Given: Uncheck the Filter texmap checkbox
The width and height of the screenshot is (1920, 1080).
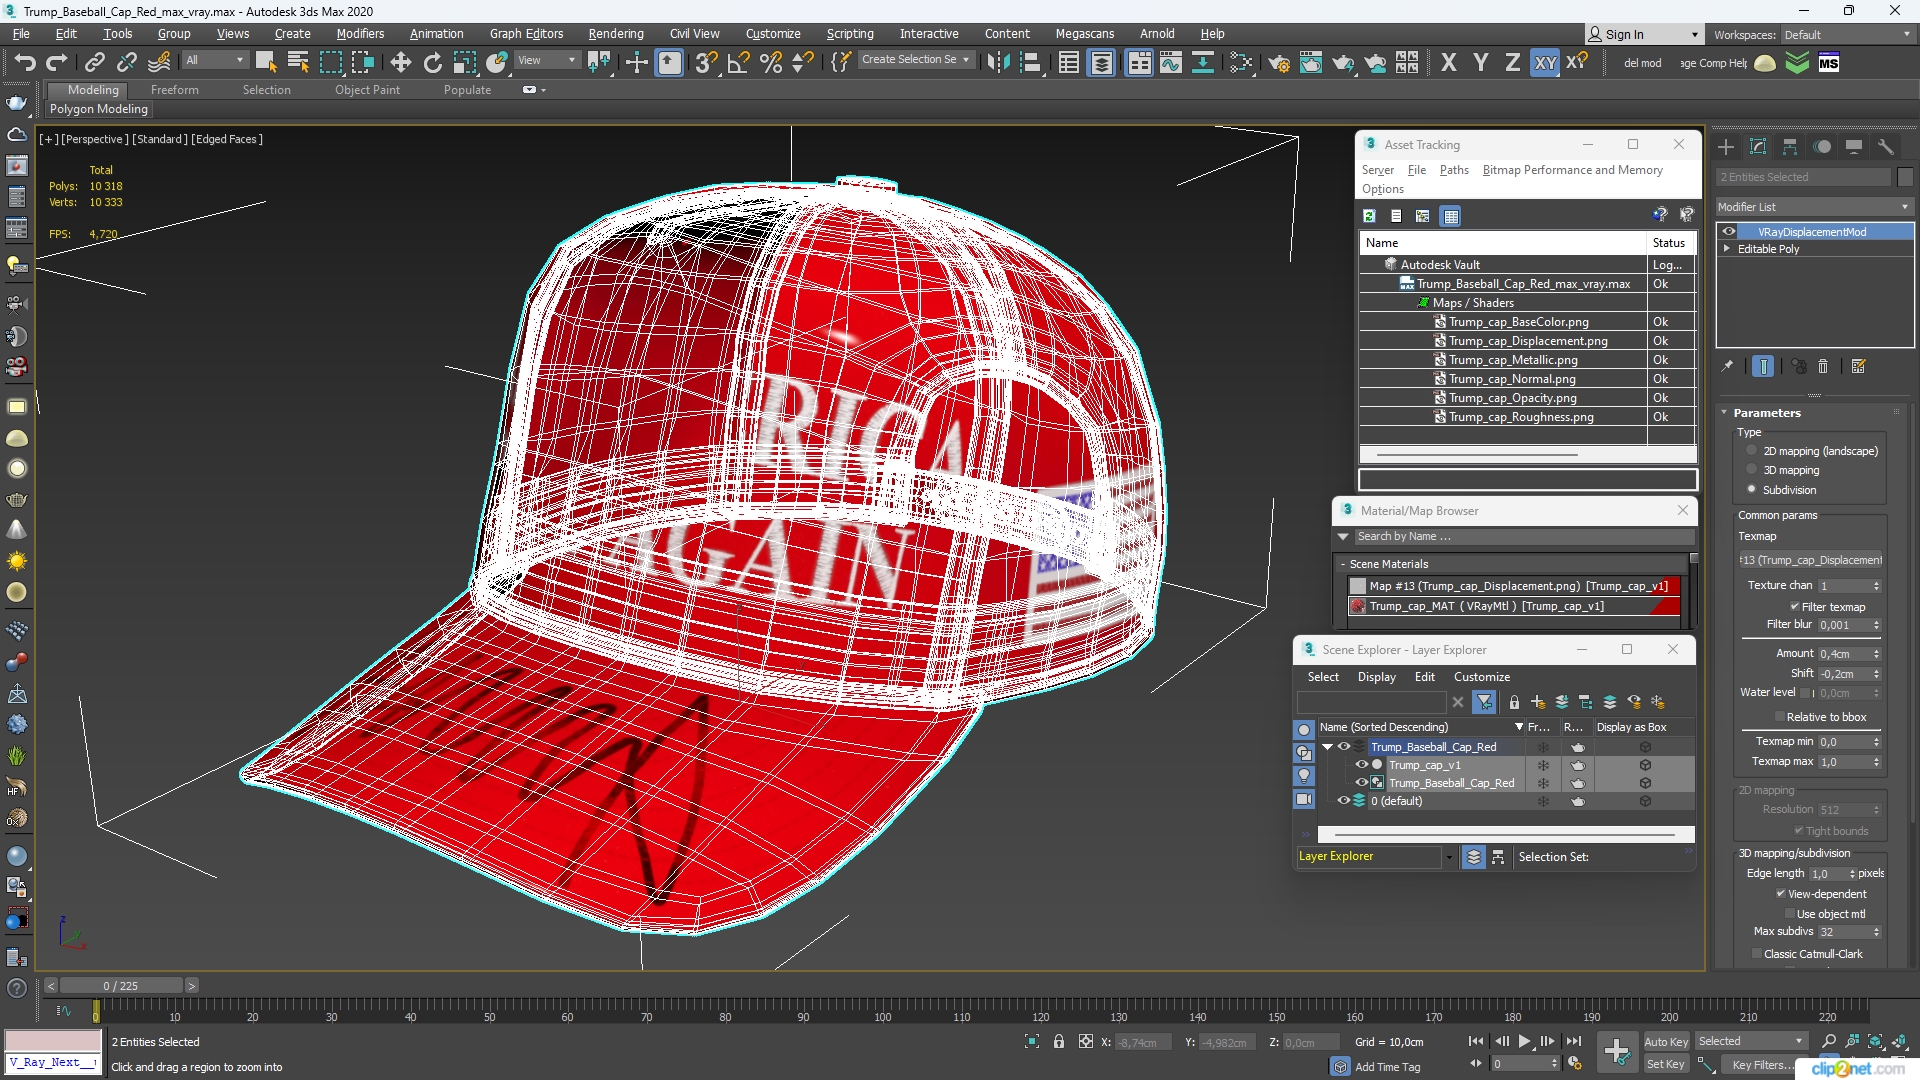Looking at the screenshot, I should 1794,607.
